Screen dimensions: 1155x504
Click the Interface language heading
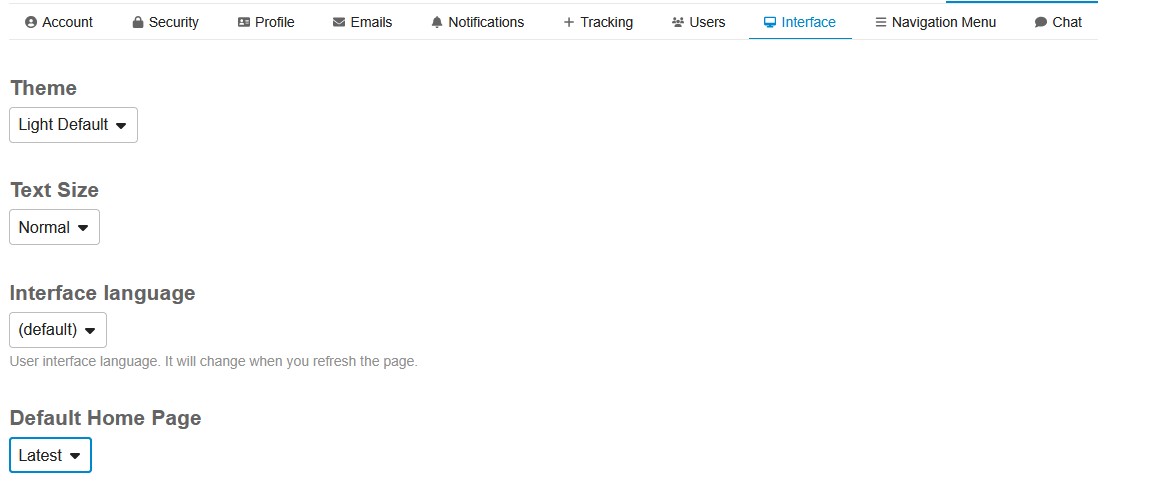pyautogui.click(x=102, y=293)
